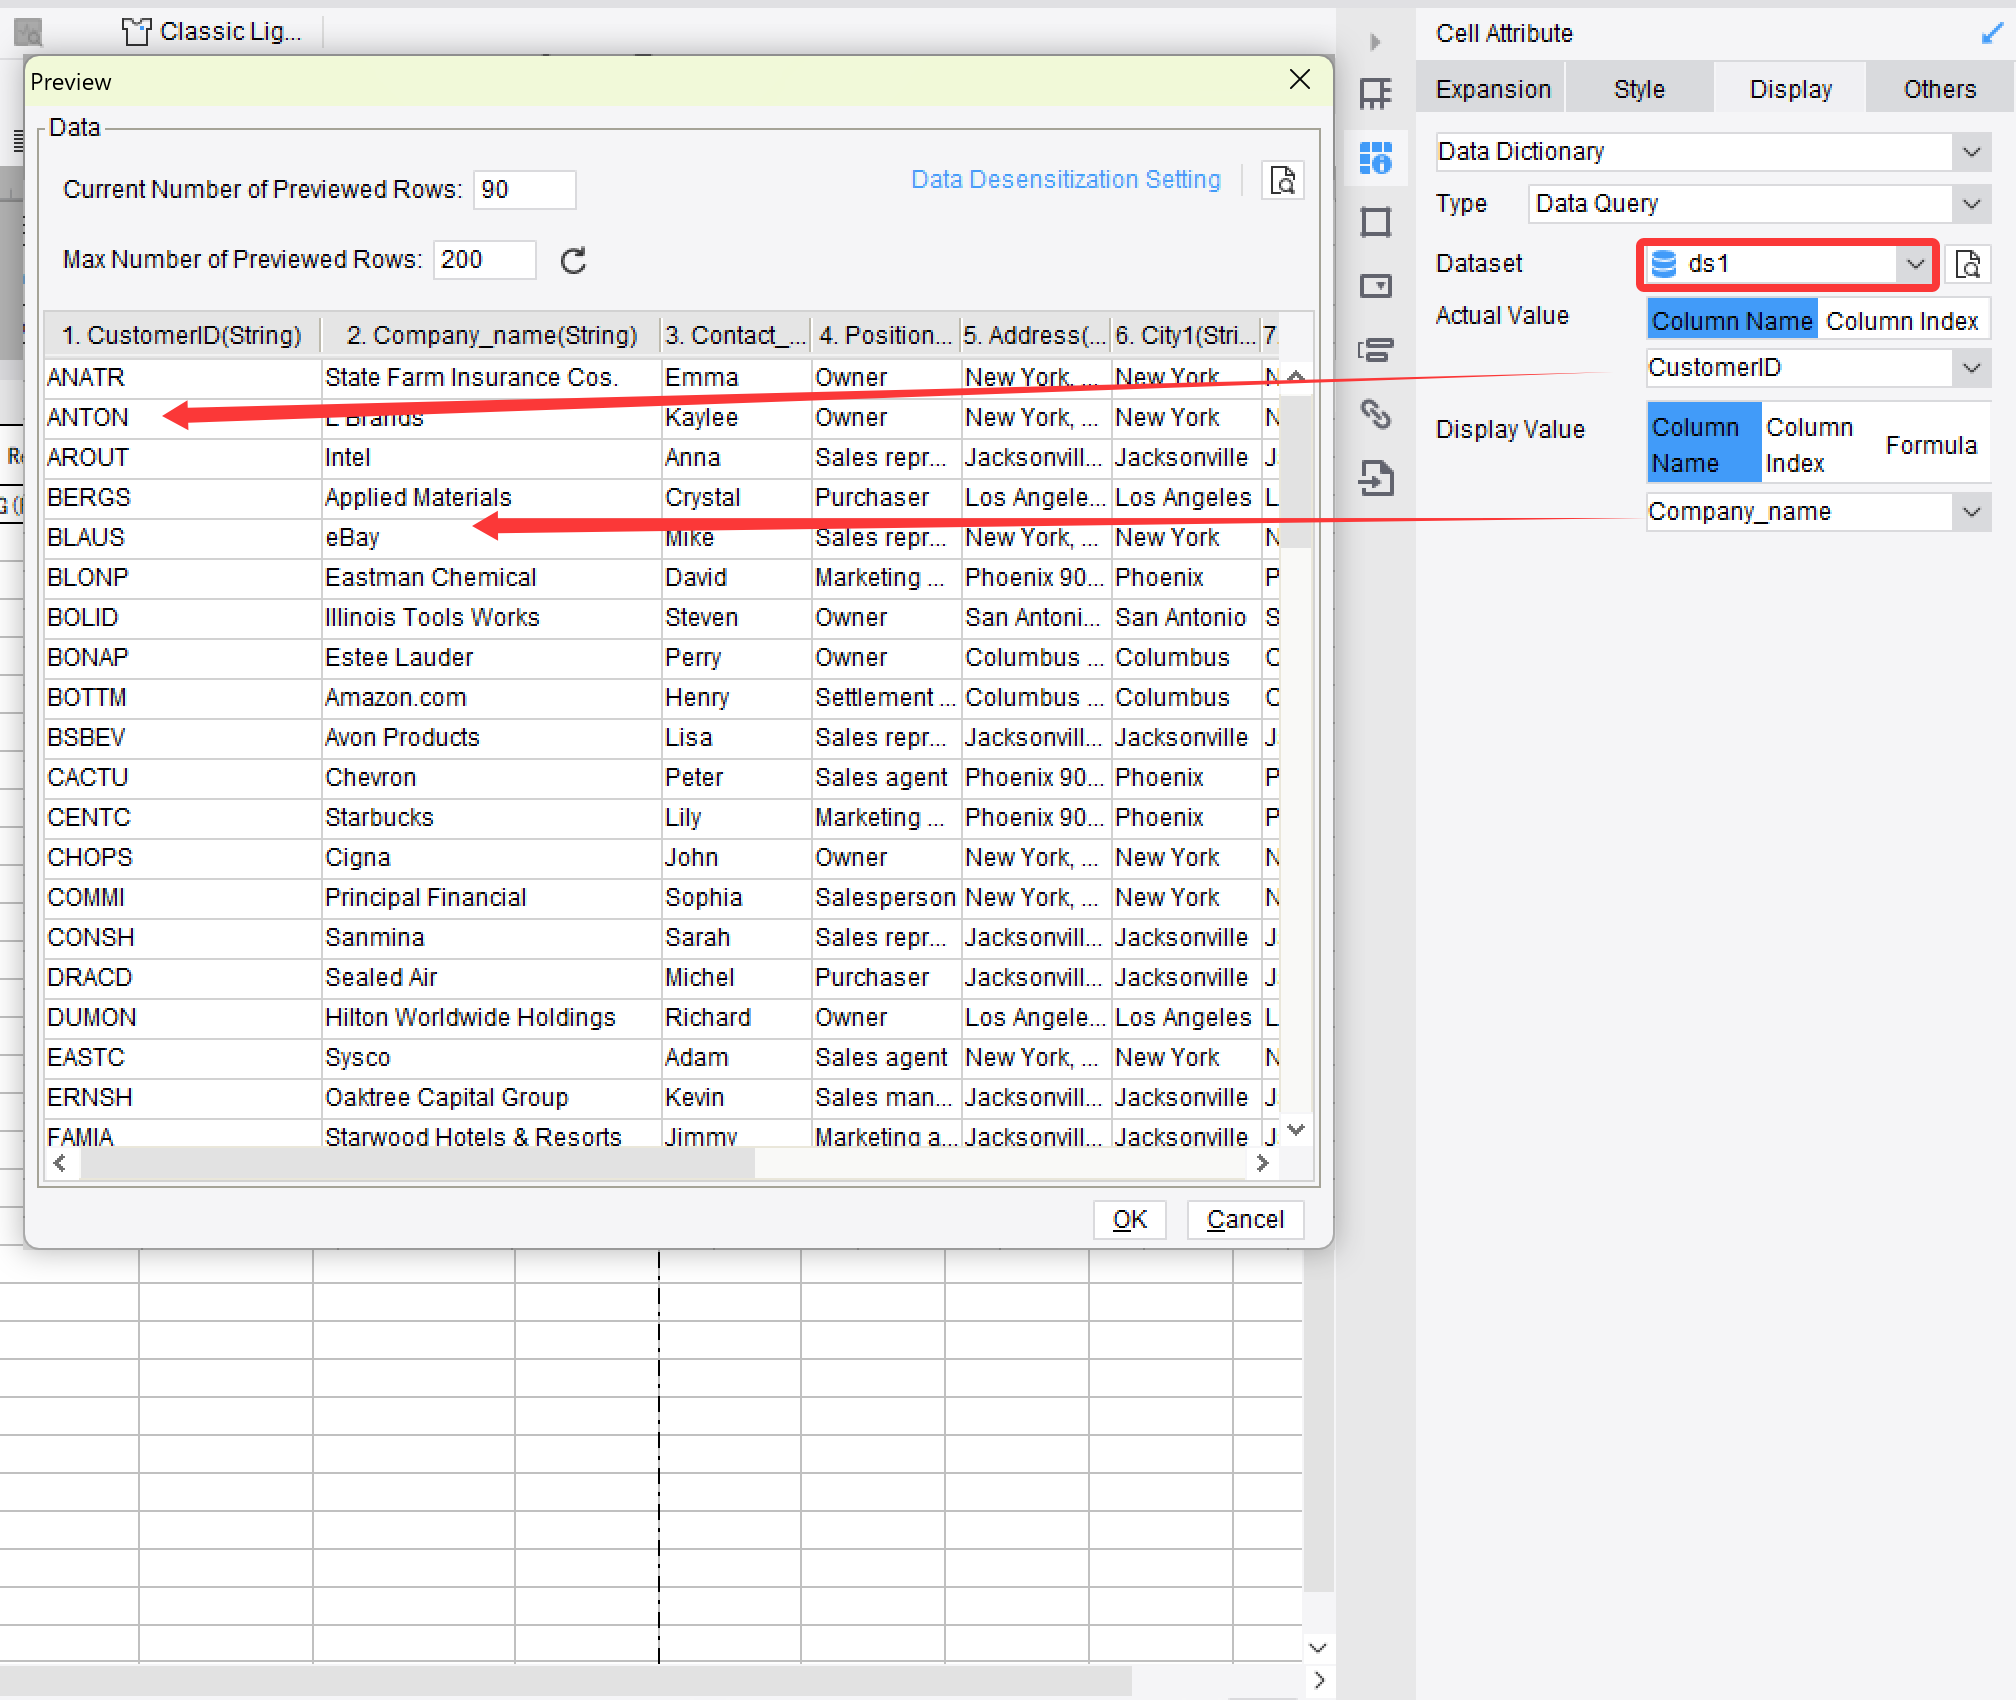Click the hyperlink icon in the right sidebar
Image resolution: width=2016 pixels, height=1700 pixels.
[1377, 414]
